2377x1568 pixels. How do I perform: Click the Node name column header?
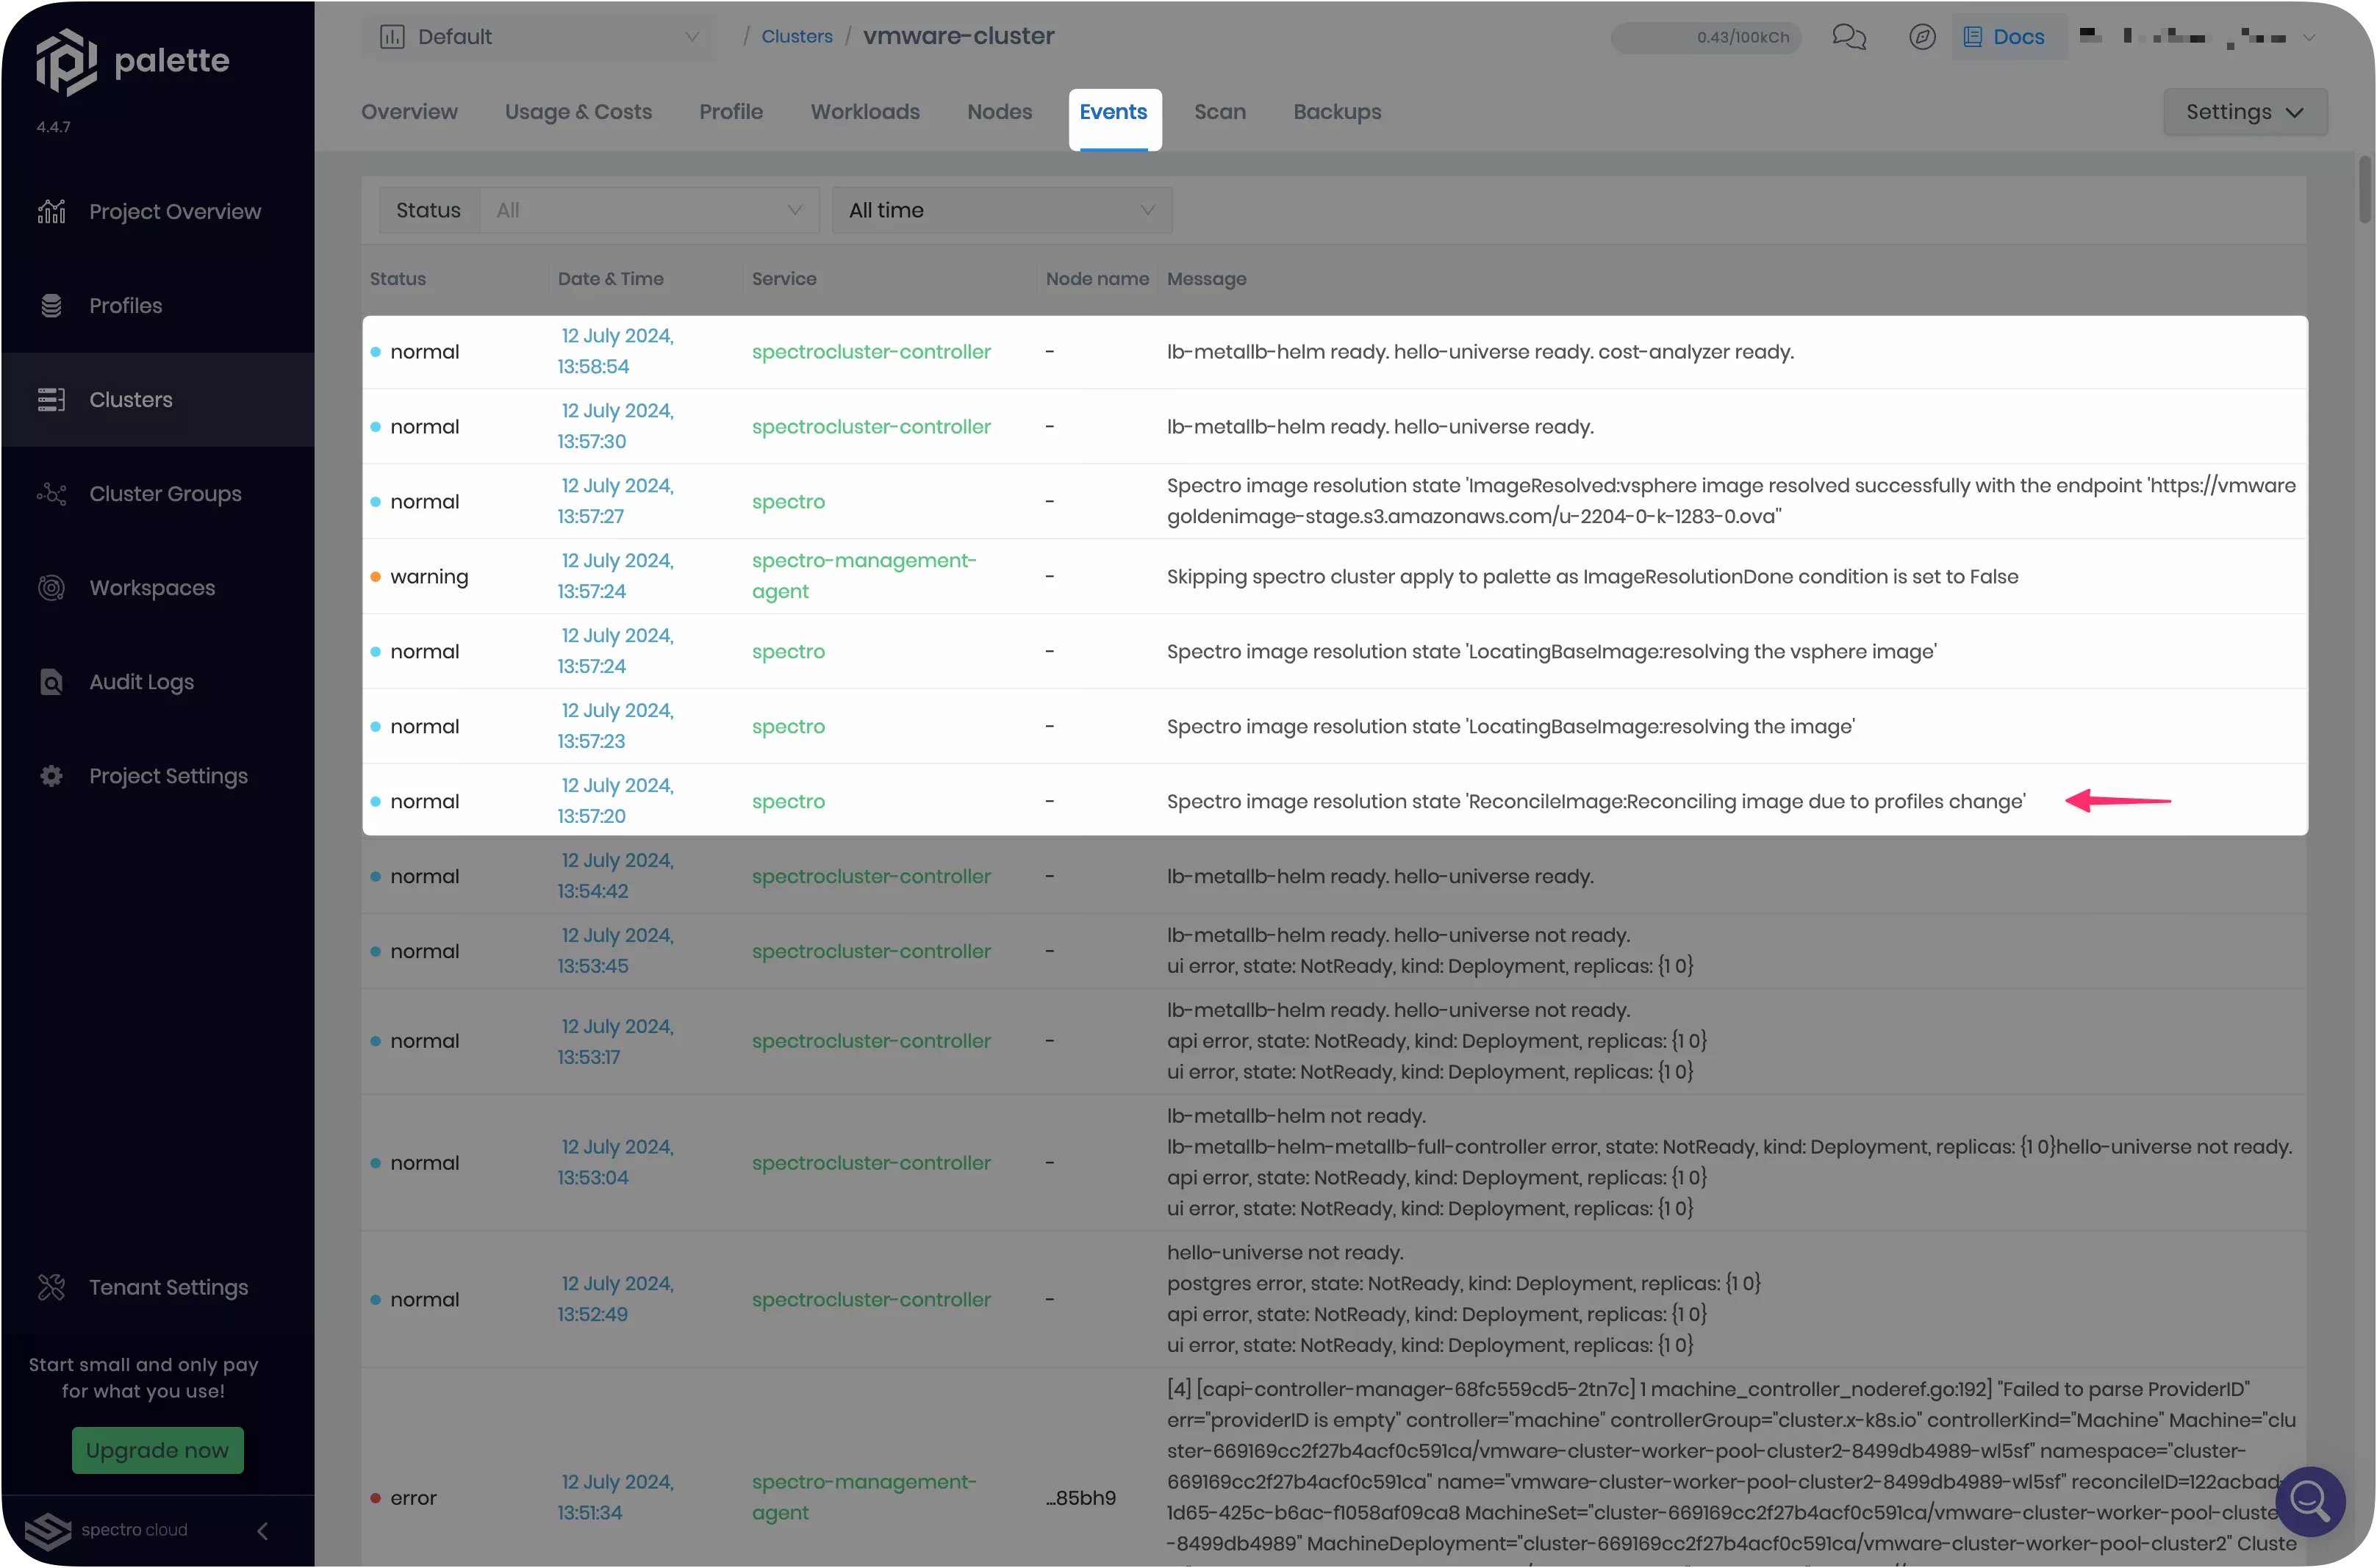click(x=1097, y=279)
